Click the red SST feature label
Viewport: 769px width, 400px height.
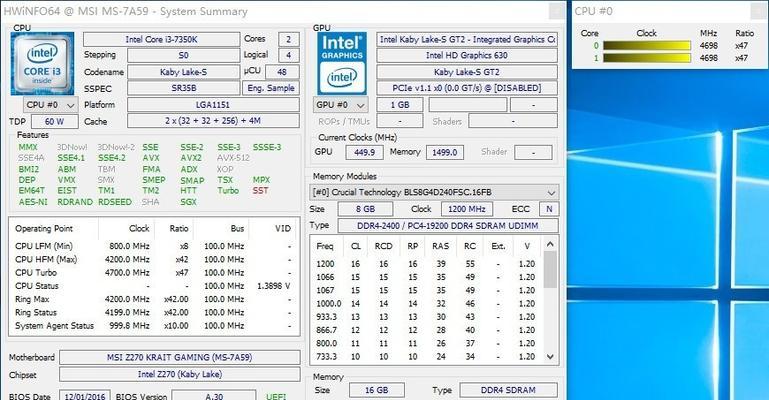(260, 191)
